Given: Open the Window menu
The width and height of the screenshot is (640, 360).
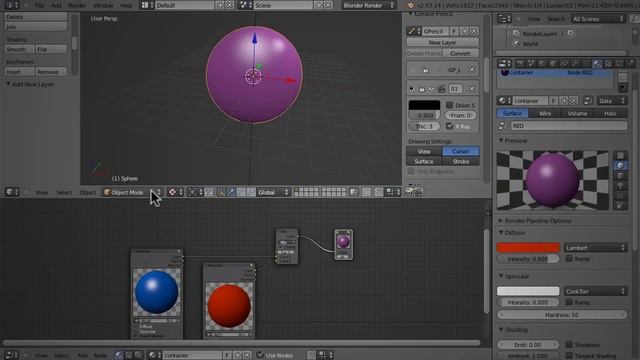Looking at the screenshot, I should pyautogui.click(x=104, y=5).
